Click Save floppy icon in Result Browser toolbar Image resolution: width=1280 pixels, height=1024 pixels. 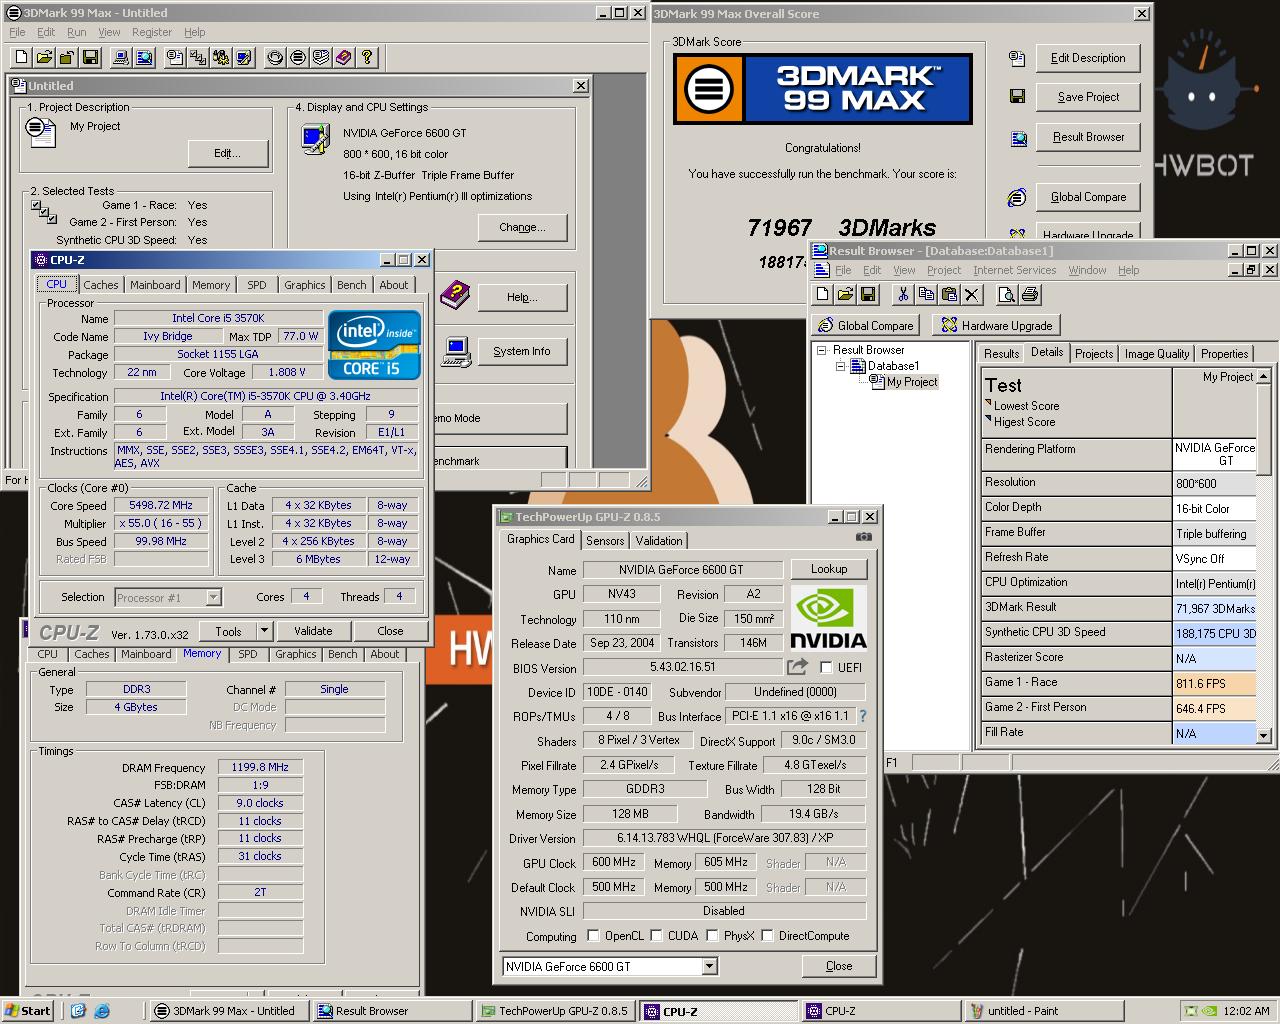[x=868, y=294]
